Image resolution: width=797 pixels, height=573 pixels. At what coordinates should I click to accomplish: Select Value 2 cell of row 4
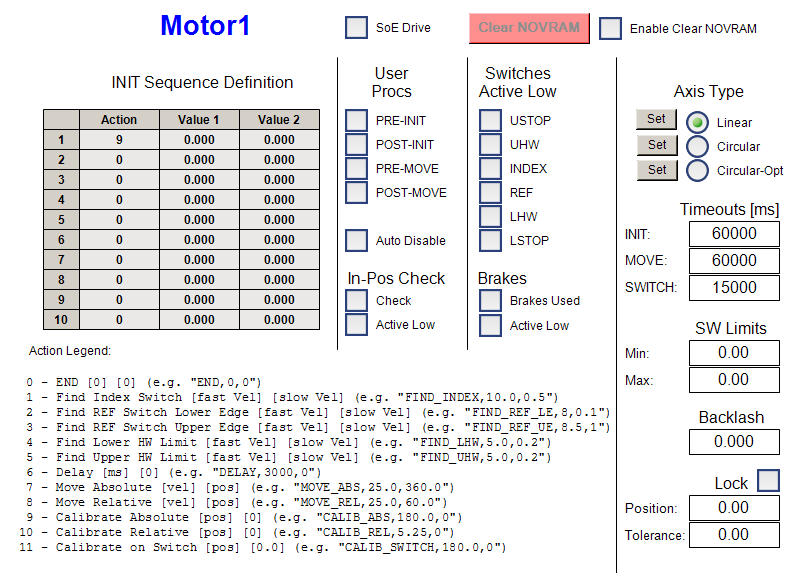(x=280, y=199)
